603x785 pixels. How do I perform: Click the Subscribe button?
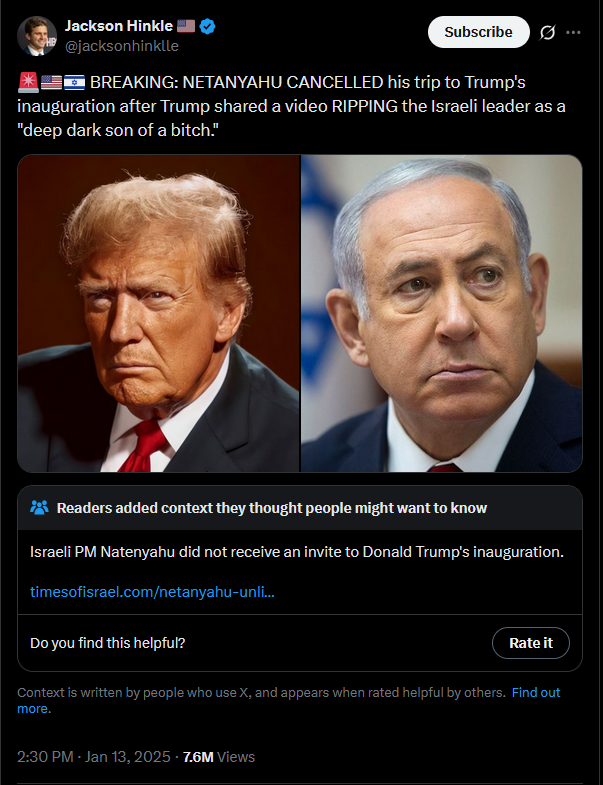[x=478, y=32]
